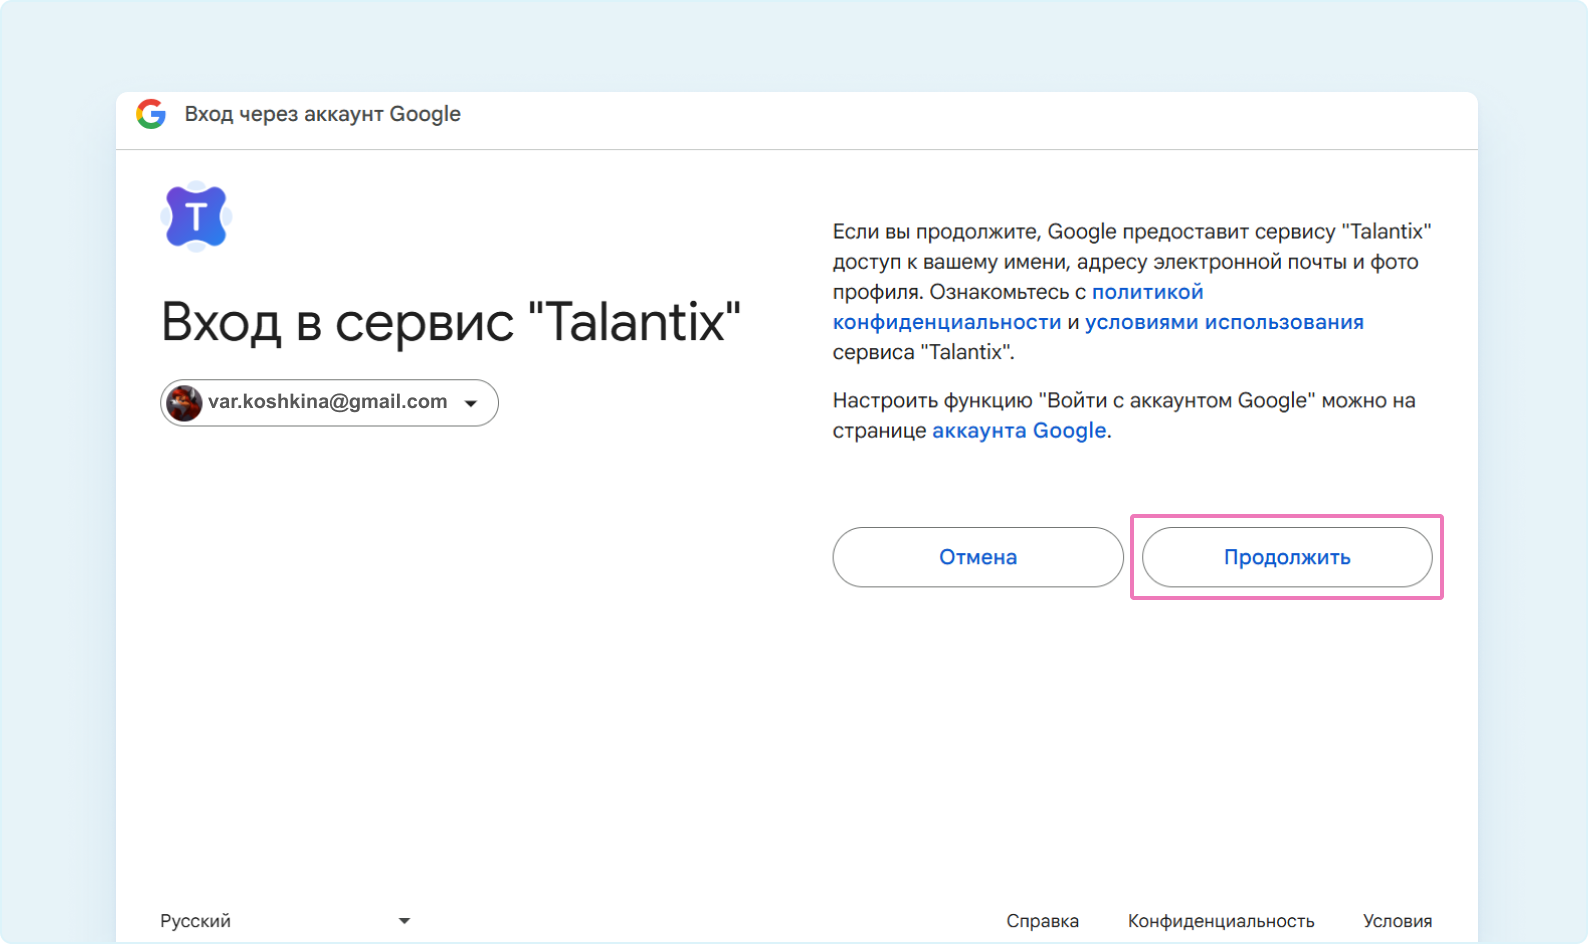Viewport: 1588px width, 944px height.
Task: Open the условиями использования link
Action: tap(1224, 322)
